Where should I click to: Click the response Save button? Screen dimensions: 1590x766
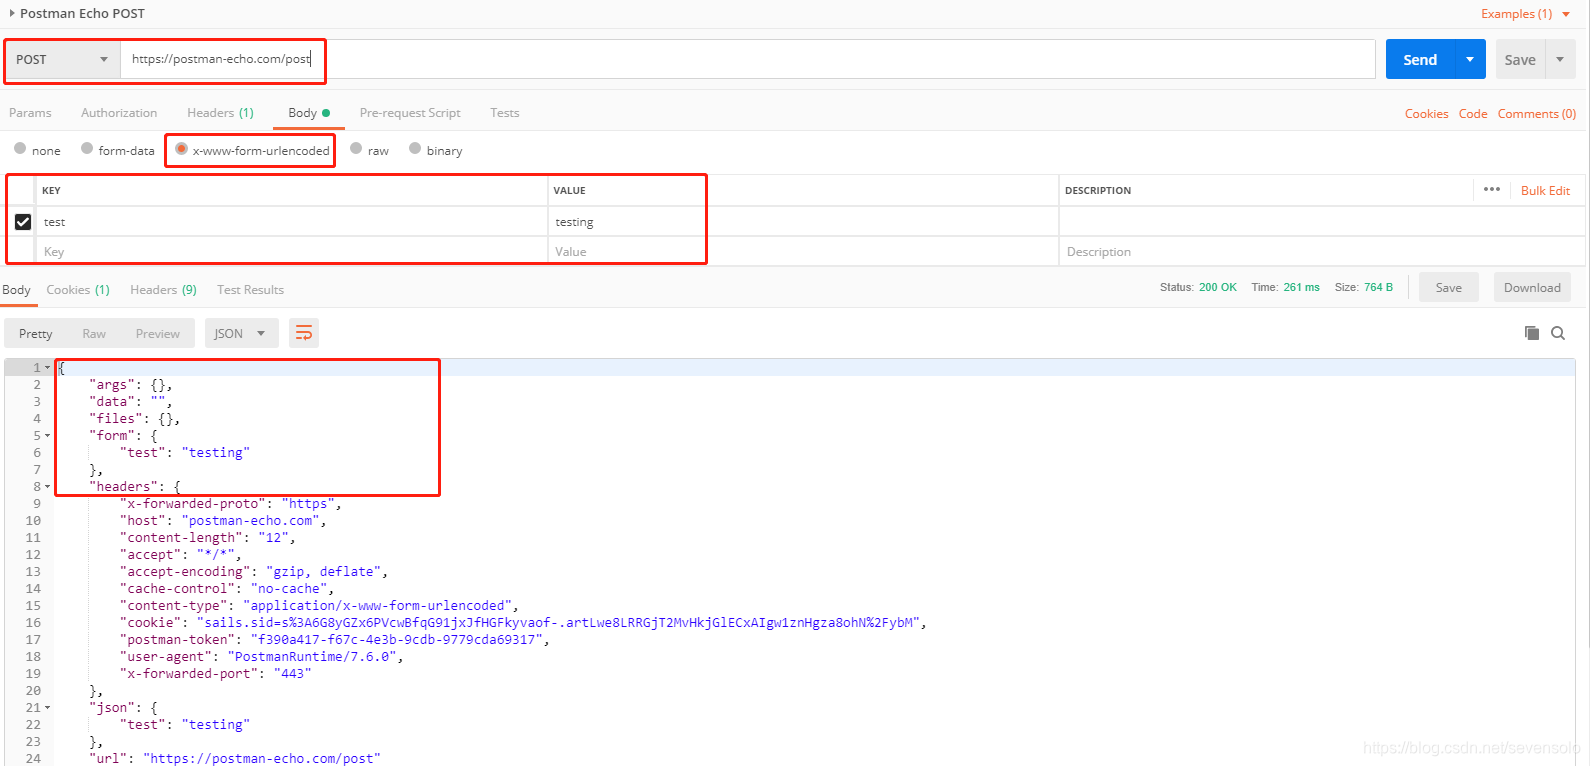coord(1449,288)
